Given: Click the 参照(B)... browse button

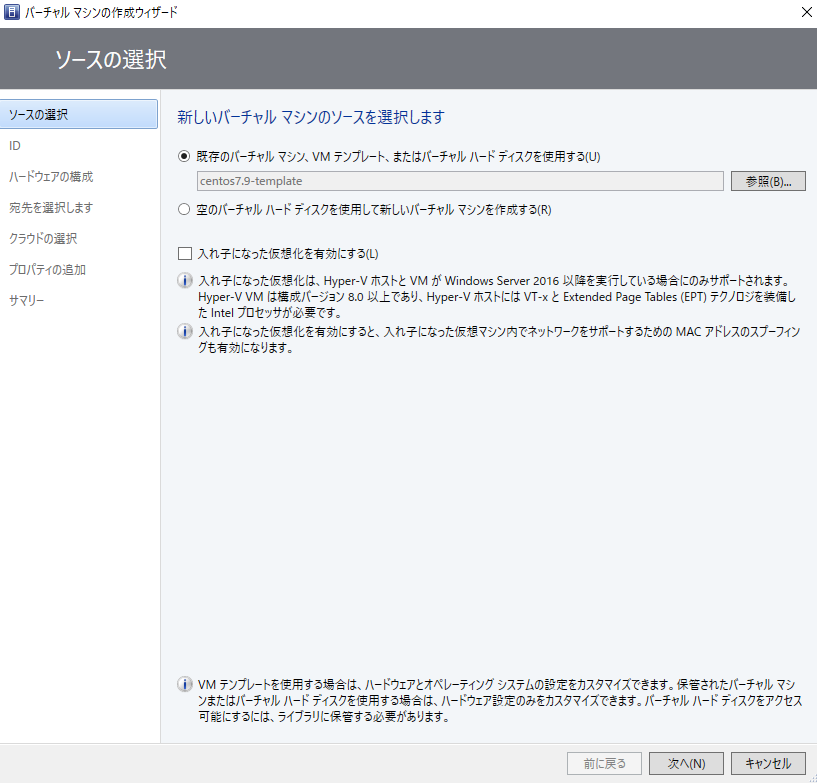Looking at the screenshot, I should pyautogui.click(x=768, y=181).
